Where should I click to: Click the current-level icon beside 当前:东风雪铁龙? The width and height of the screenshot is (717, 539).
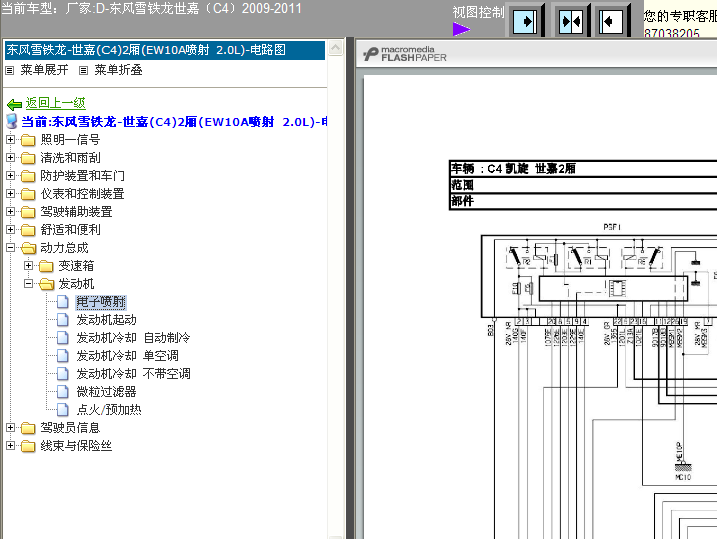11,122
